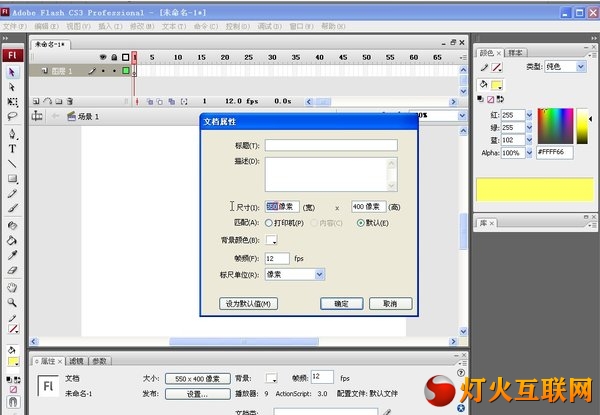600x415 pixels.
Task: Open the Alpha value dropdown arrow
Action: point(529,153)
